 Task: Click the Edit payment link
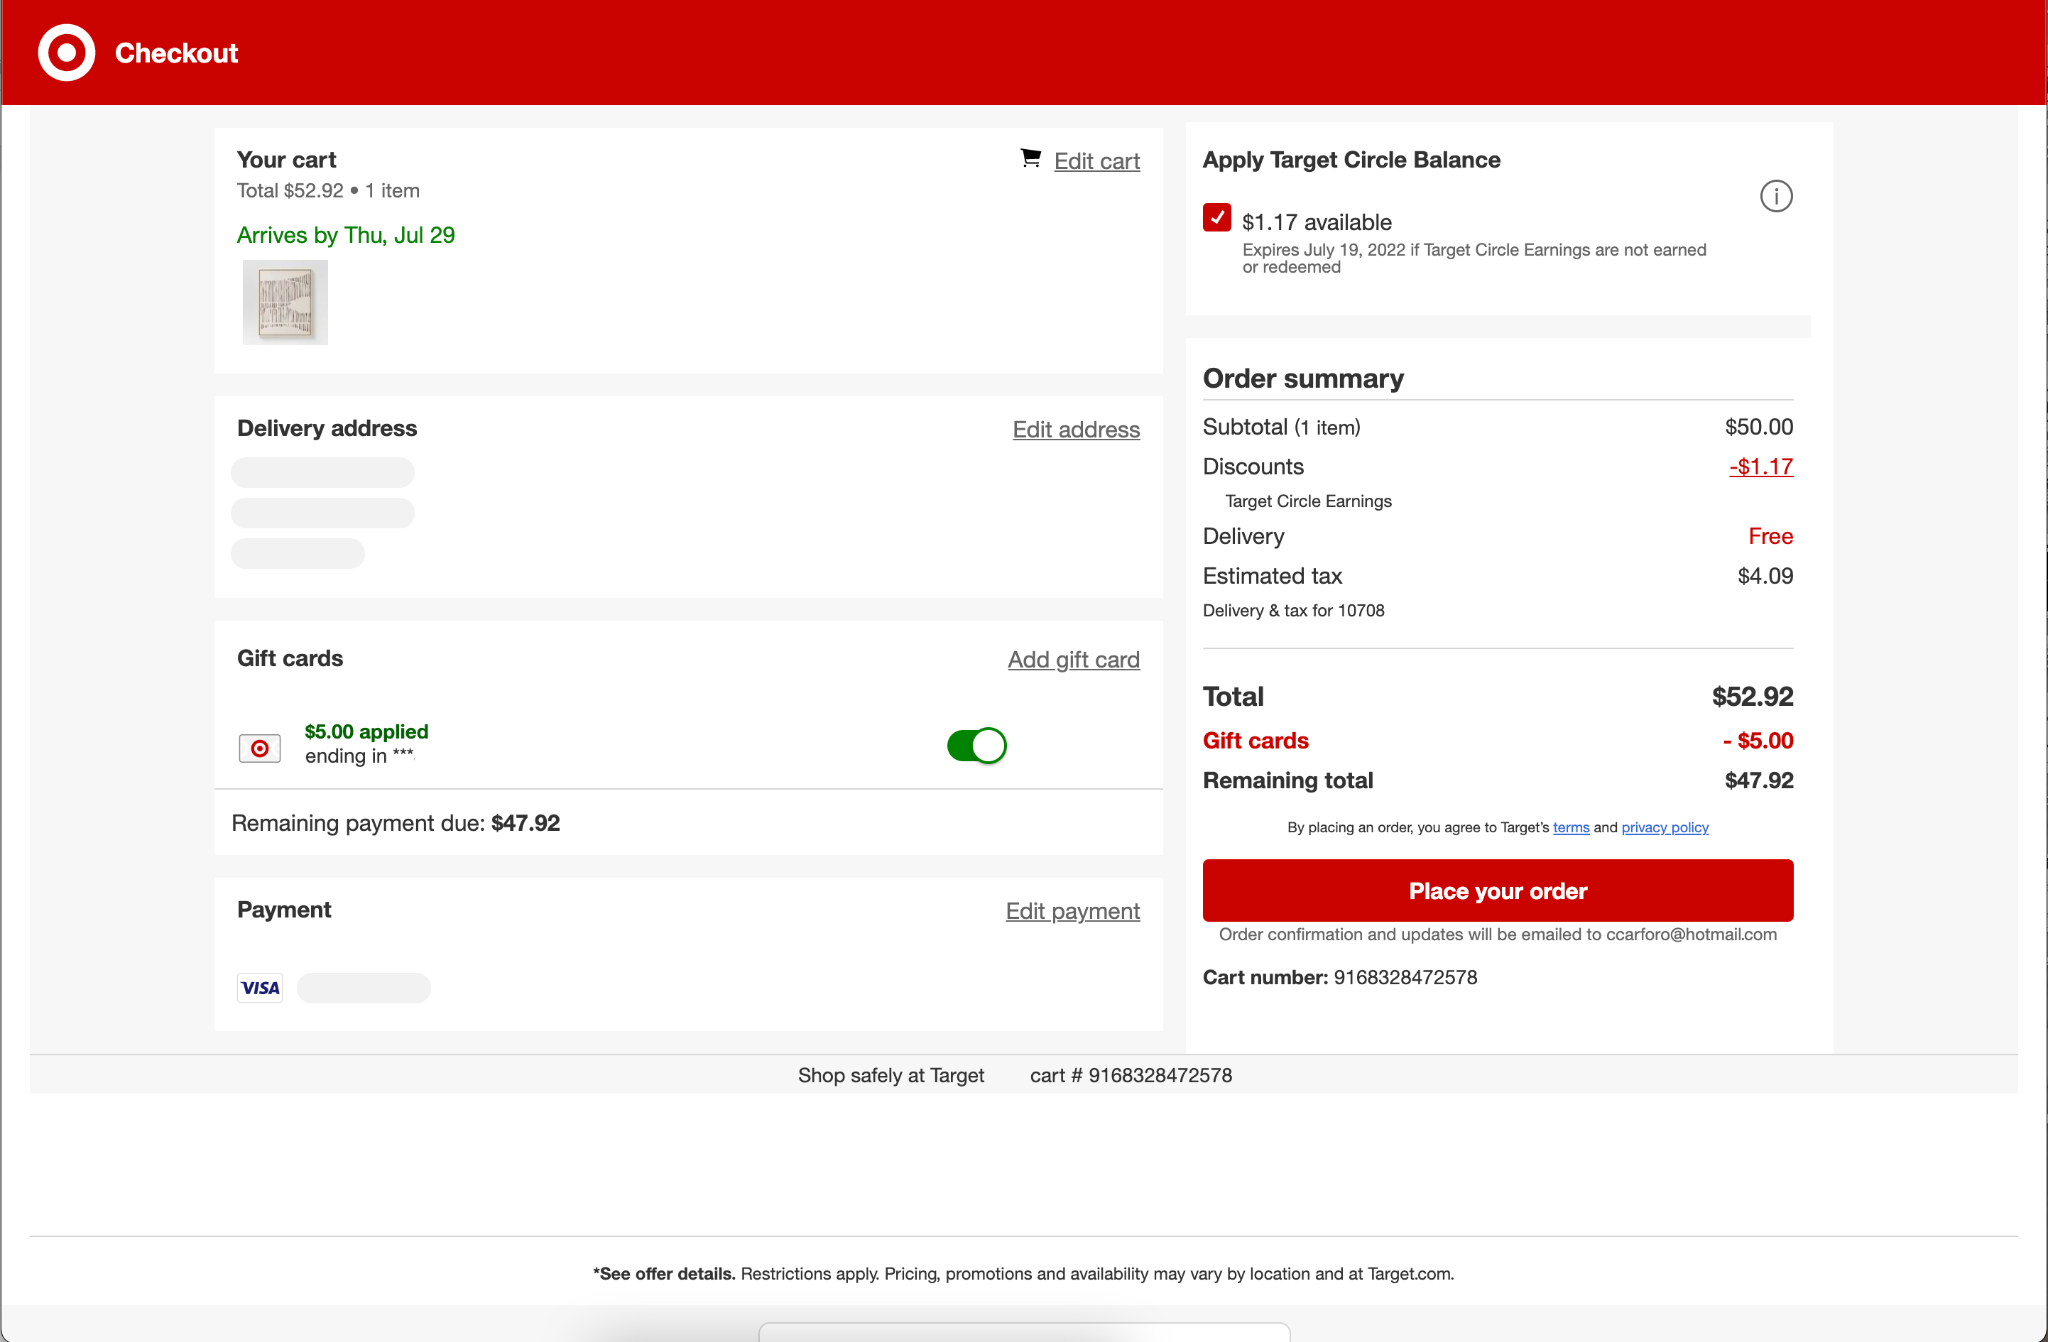pyautogui.click(x=1072, y=911)
